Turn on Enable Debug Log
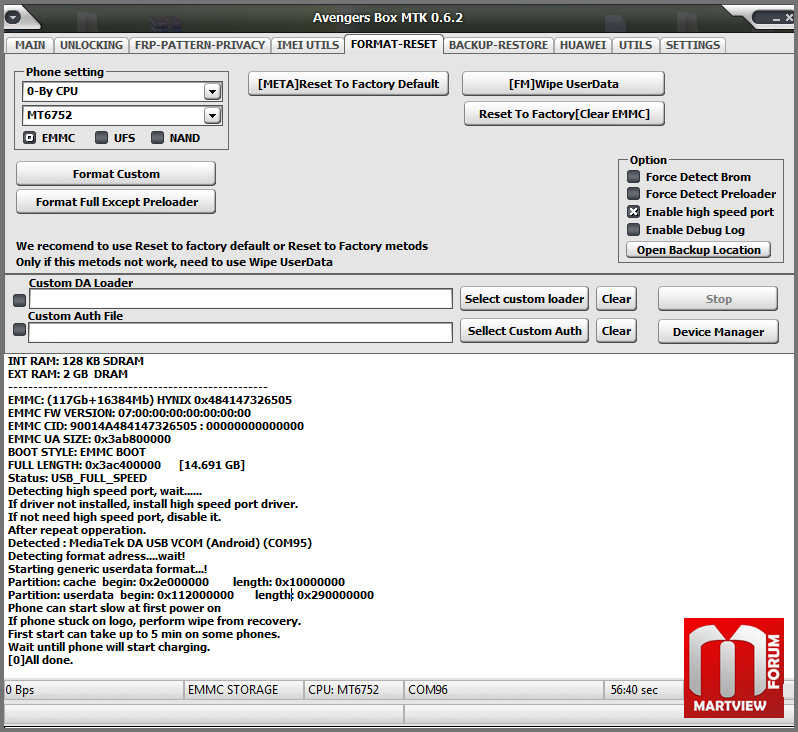Screen dimensions: 798x732 coord(633,230)
